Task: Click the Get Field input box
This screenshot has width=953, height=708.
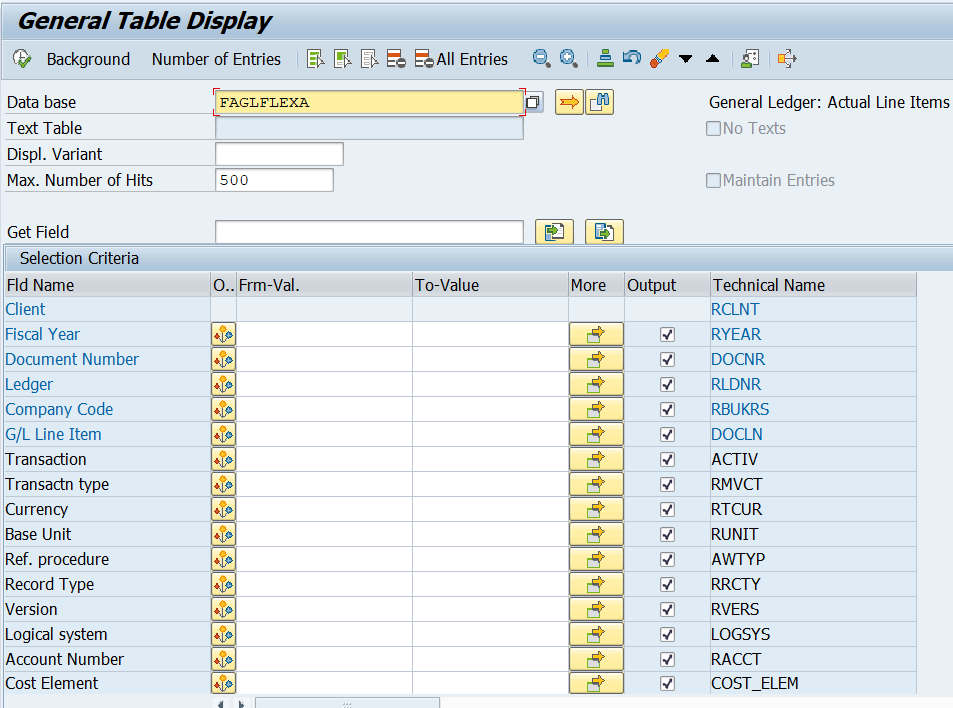Action: point(369,232)
